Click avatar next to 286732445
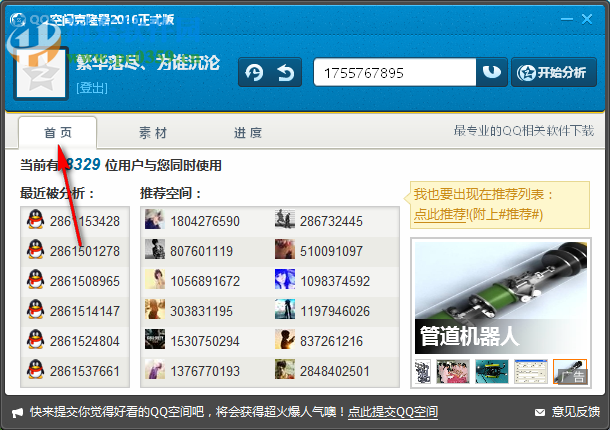 pyautogui.click(x=285, y=219)
